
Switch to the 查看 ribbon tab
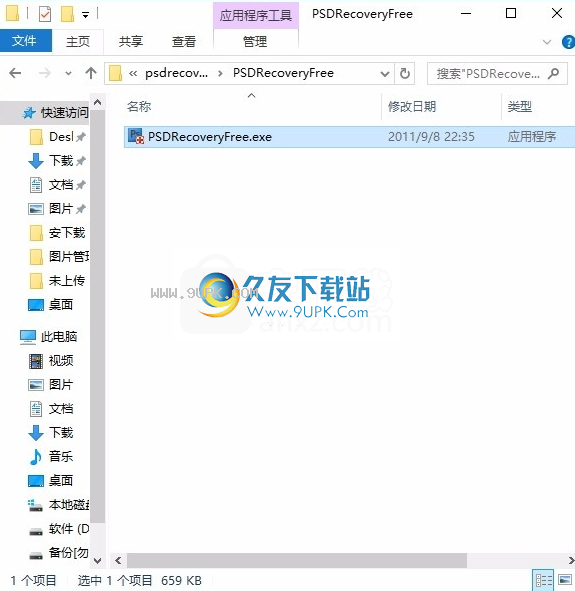pos(184,41)
